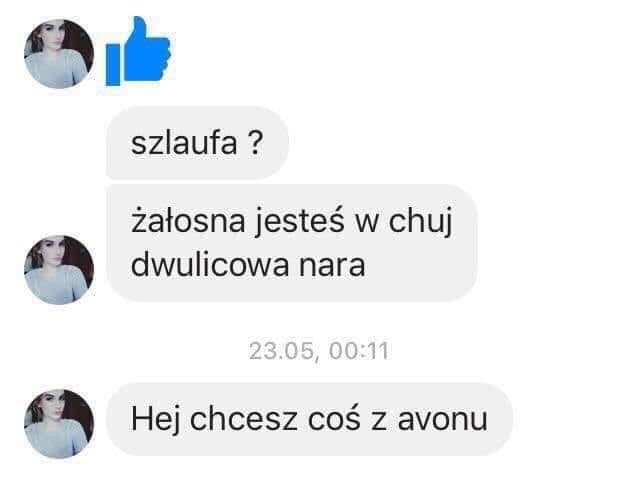Click the word 'chcesz' in the bottom message
Screen dimensions: 640x489
[x=244, y=419]
